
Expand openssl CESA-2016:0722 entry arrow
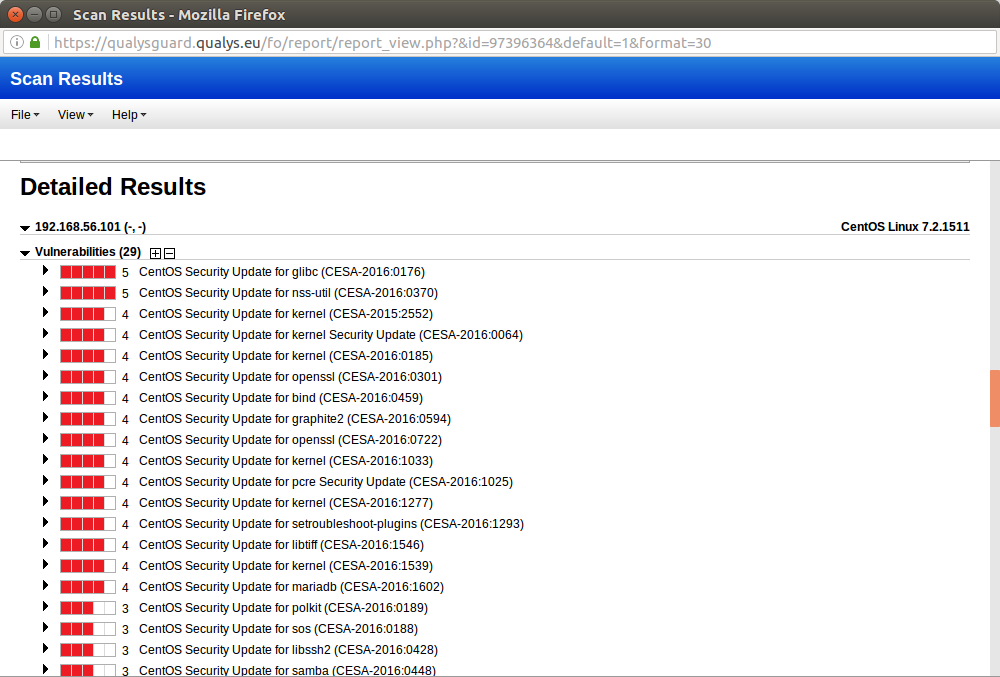click(45, 439)
